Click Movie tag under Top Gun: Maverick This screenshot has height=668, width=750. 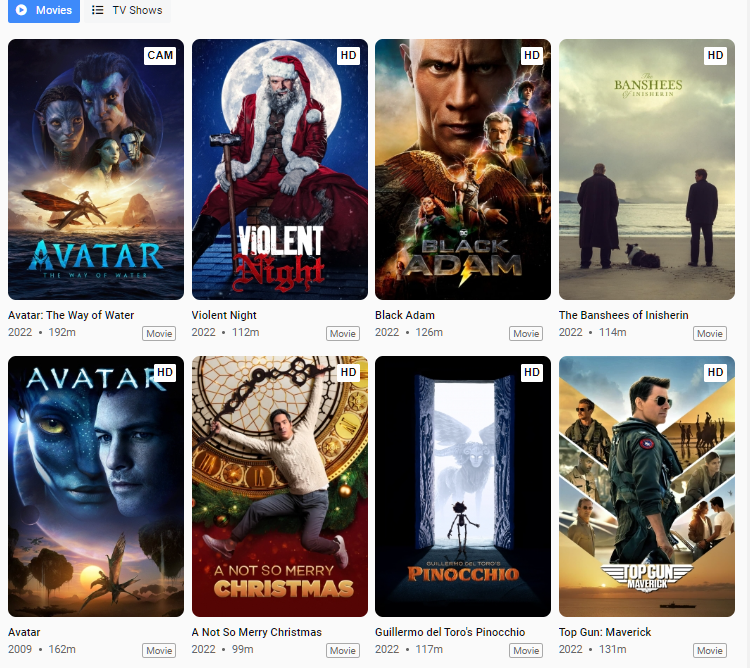[710, 650]
